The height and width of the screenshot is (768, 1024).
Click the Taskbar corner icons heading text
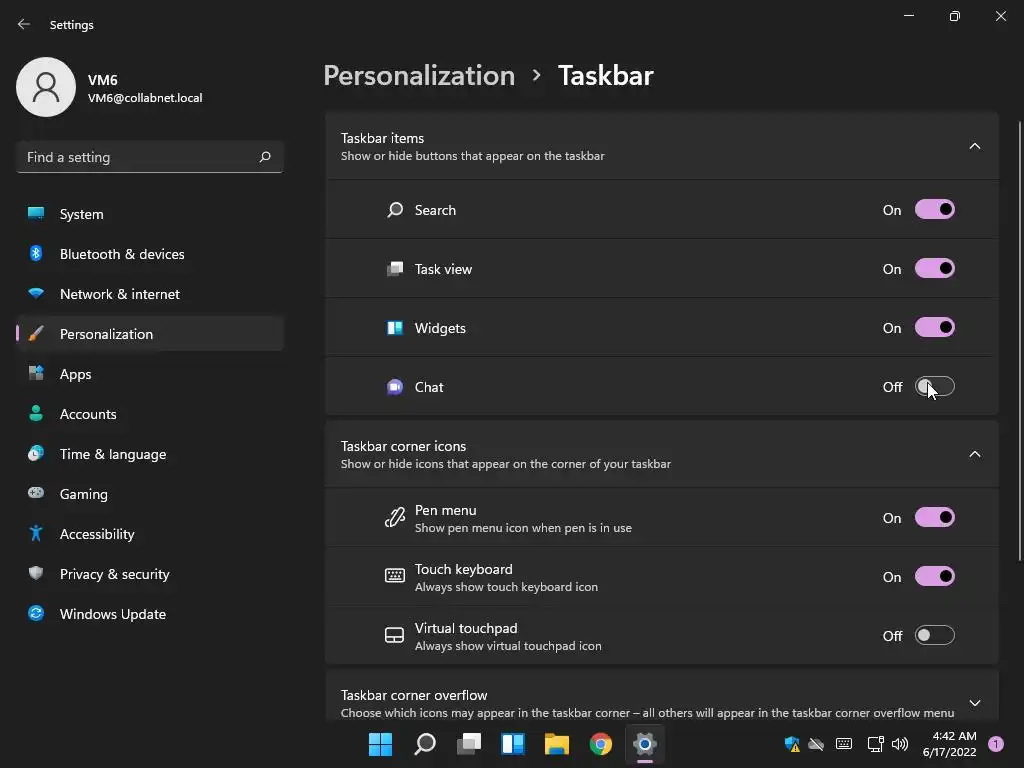point(403,447)
